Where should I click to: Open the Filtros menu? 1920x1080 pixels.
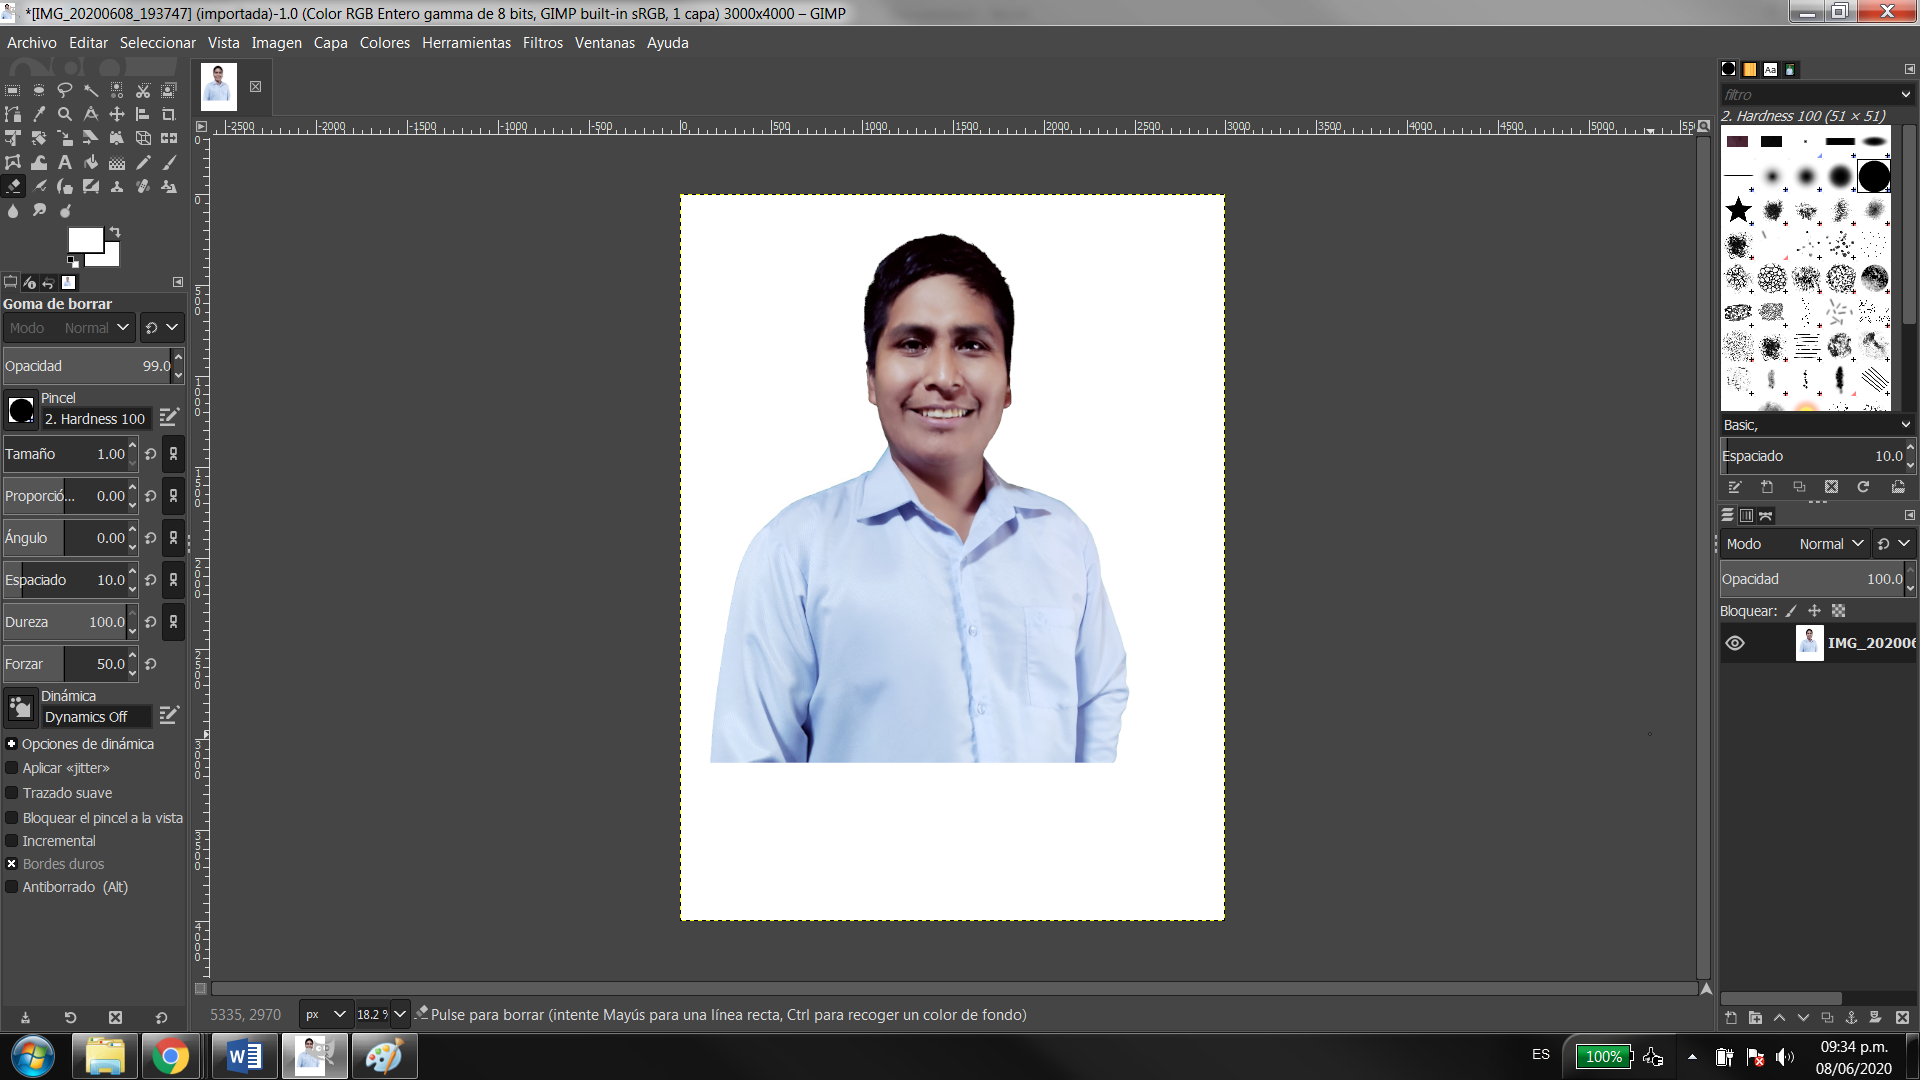coord(542,43)
